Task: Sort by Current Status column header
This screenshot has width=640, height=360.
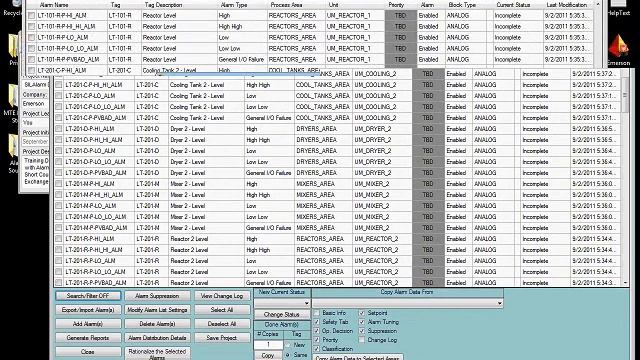Action: tap(513, 5)
